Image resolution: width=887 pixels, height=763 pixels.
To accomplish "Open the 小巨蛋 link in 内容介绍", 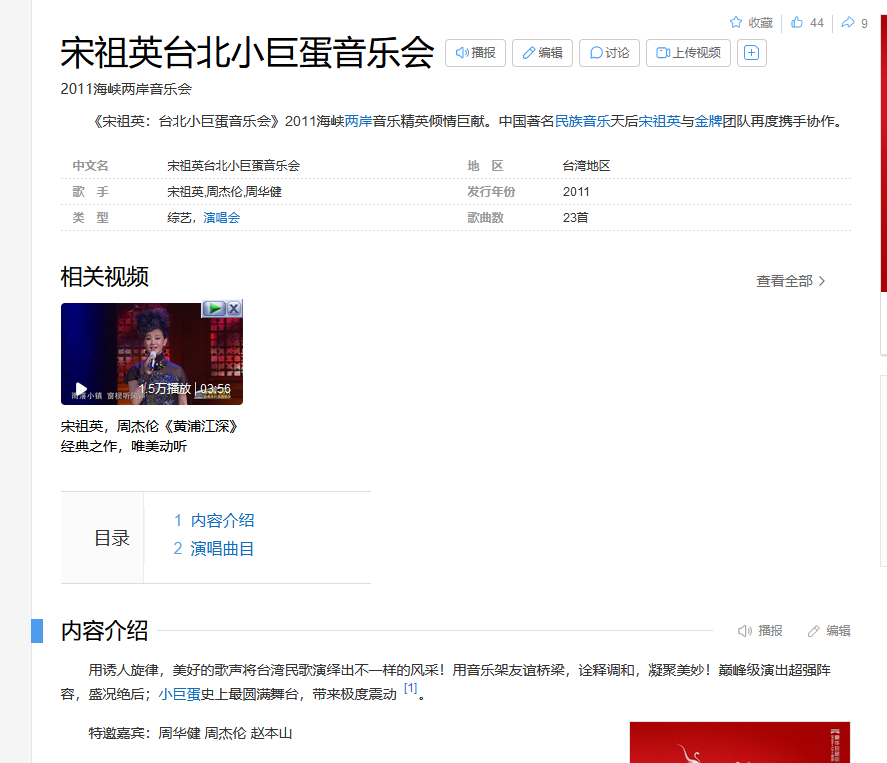I will click(179, 694).
